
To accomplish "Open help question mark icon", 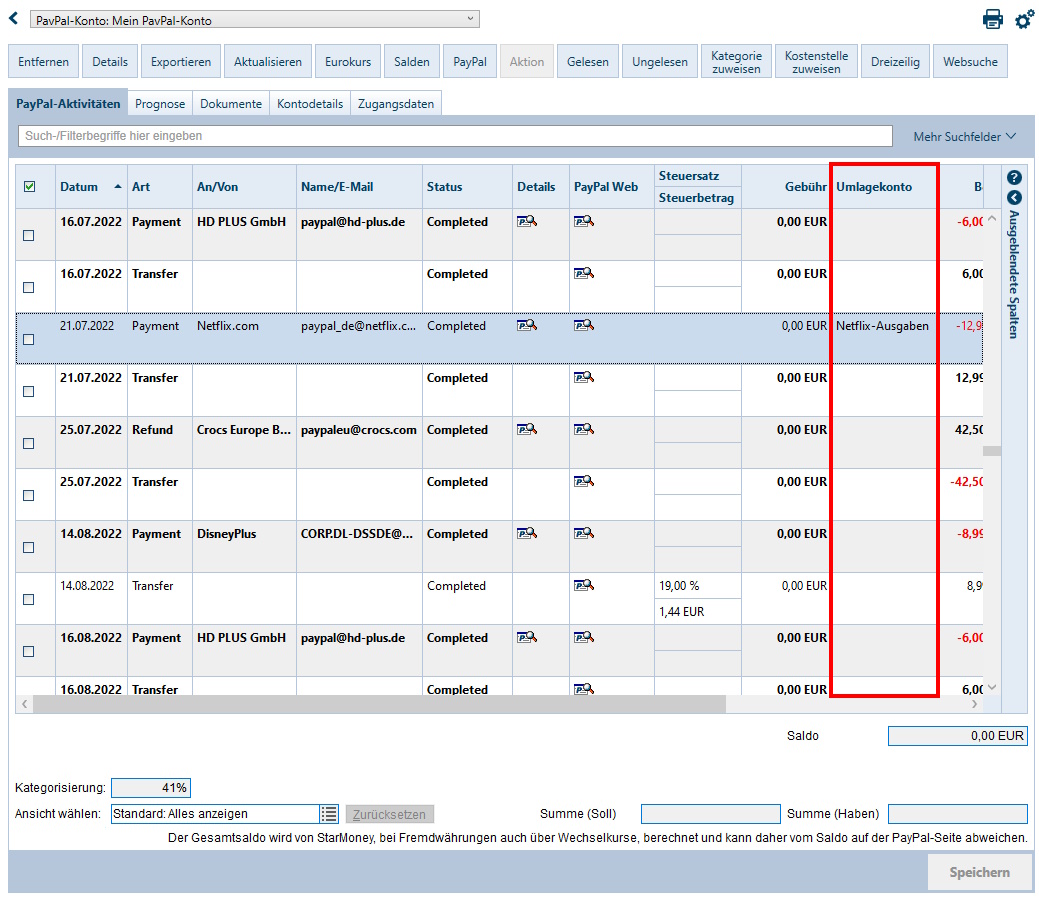I will (x=1014, y=178).
